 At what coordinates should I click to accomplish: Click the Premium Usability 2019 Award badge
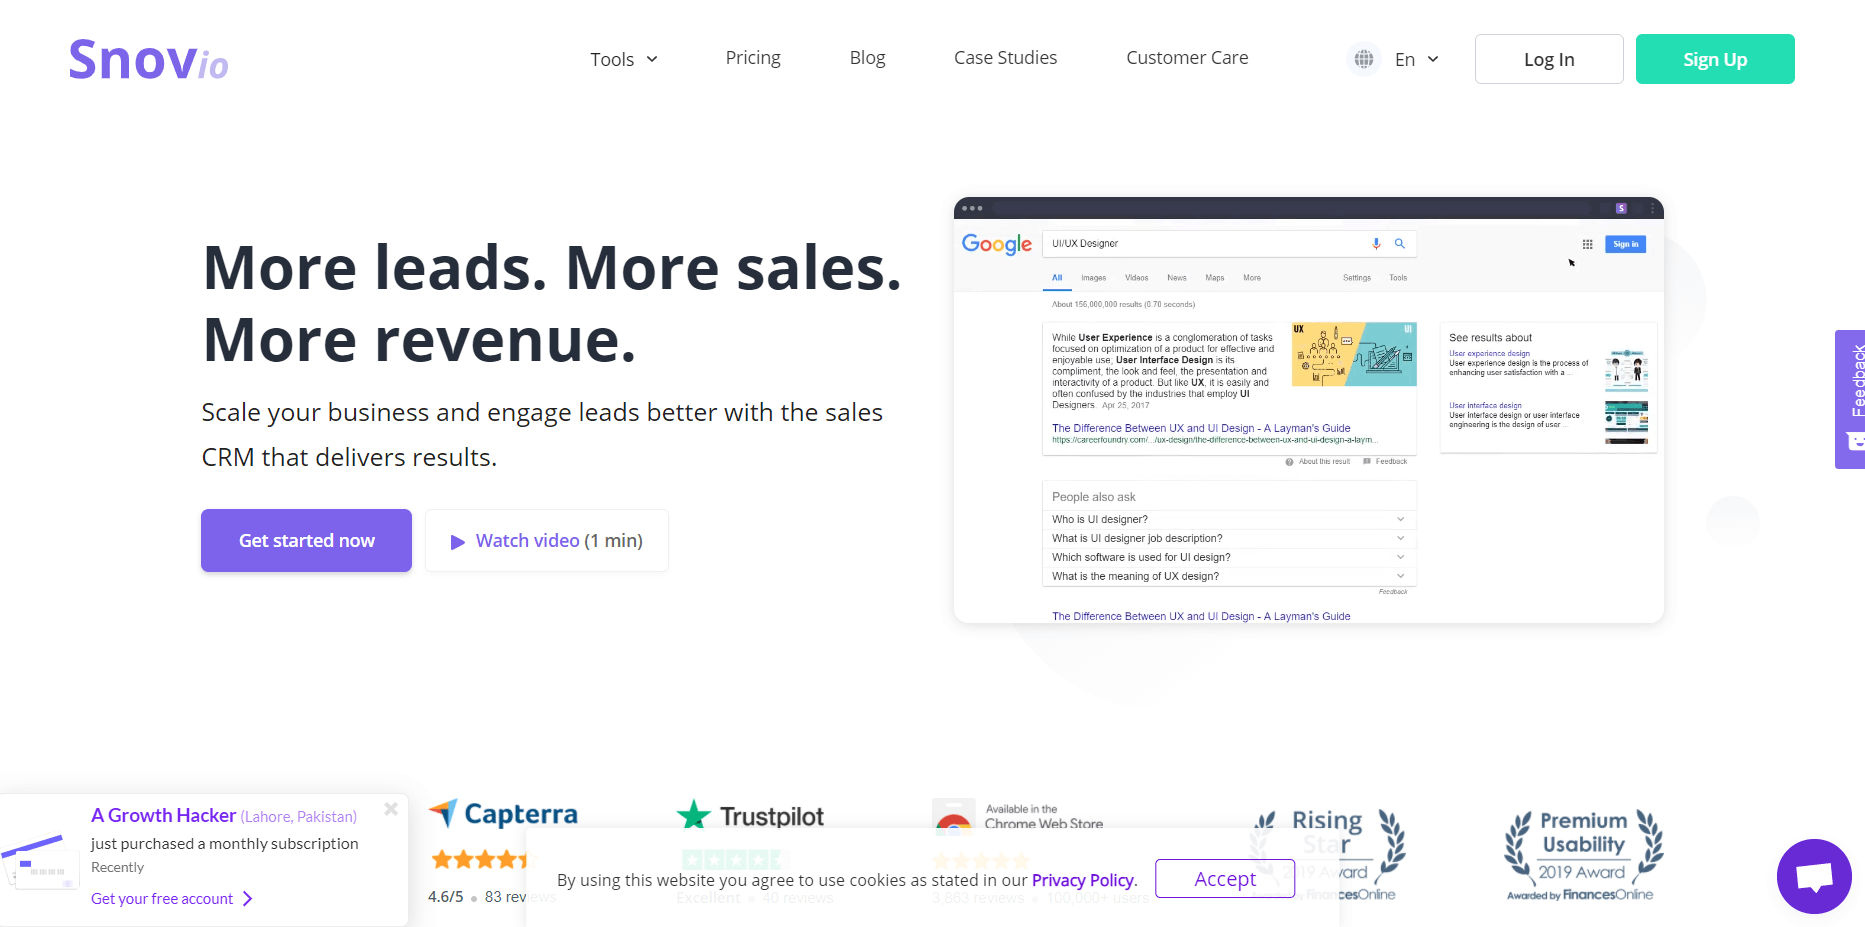pyautogui.click(x=1582, y=855)
